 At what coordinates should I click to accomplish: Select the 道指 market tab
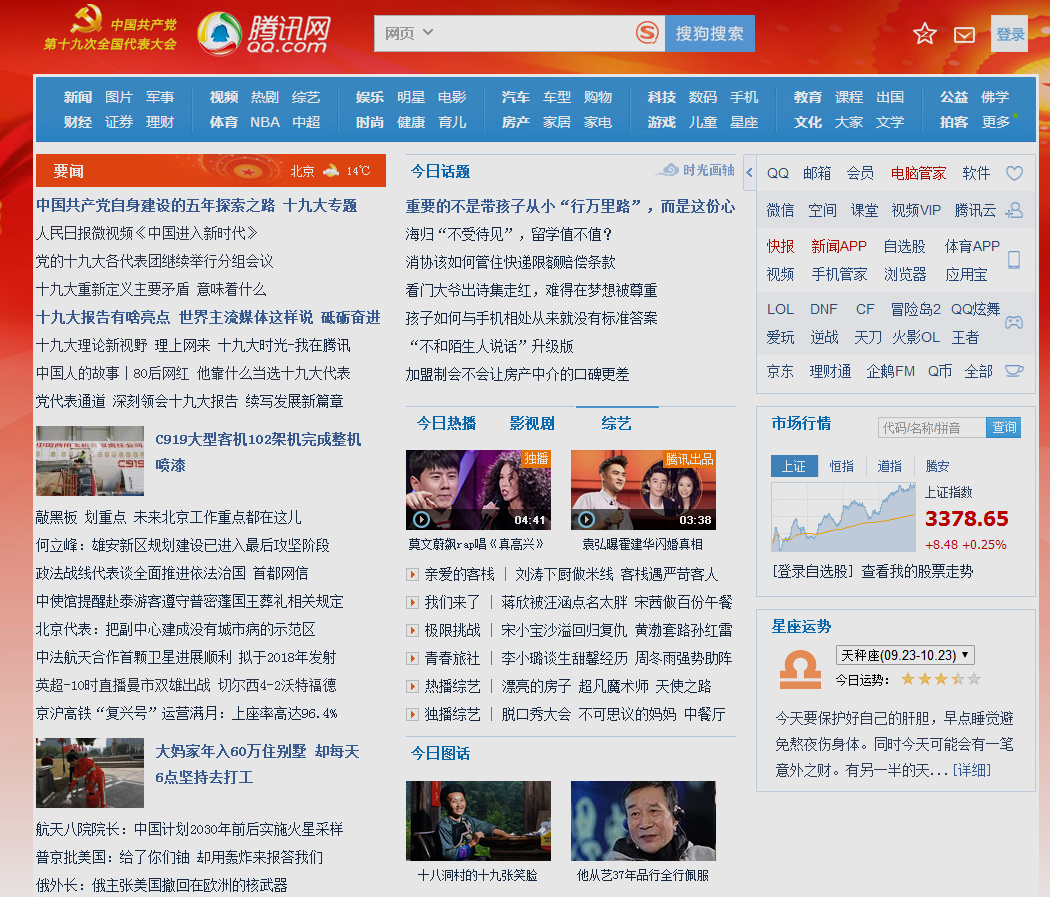(889, 466)
